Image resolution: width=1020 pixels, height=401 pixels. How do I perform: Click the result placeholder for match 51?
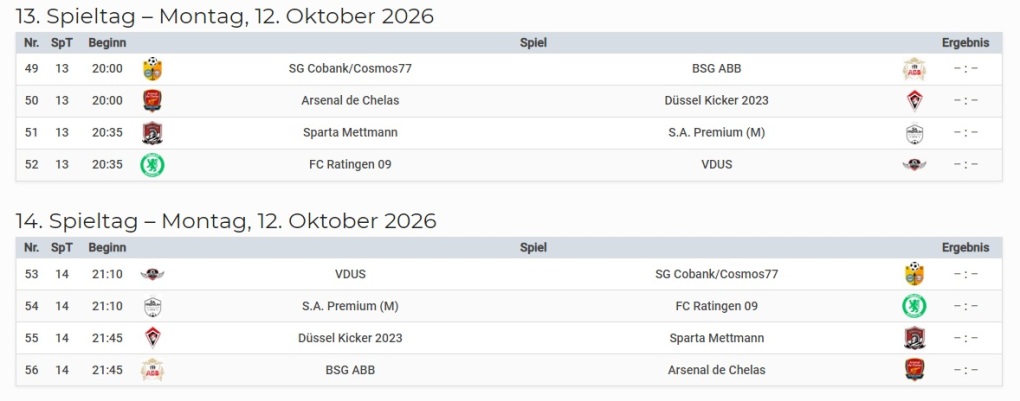point(965,133)
